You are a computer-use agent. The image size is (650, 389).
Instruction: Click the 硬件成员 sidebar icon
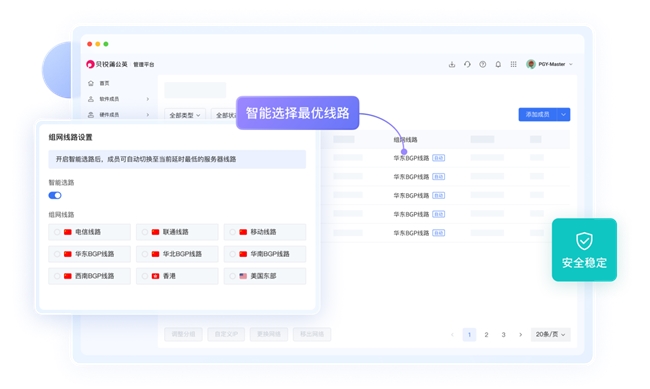coord(91,115)
